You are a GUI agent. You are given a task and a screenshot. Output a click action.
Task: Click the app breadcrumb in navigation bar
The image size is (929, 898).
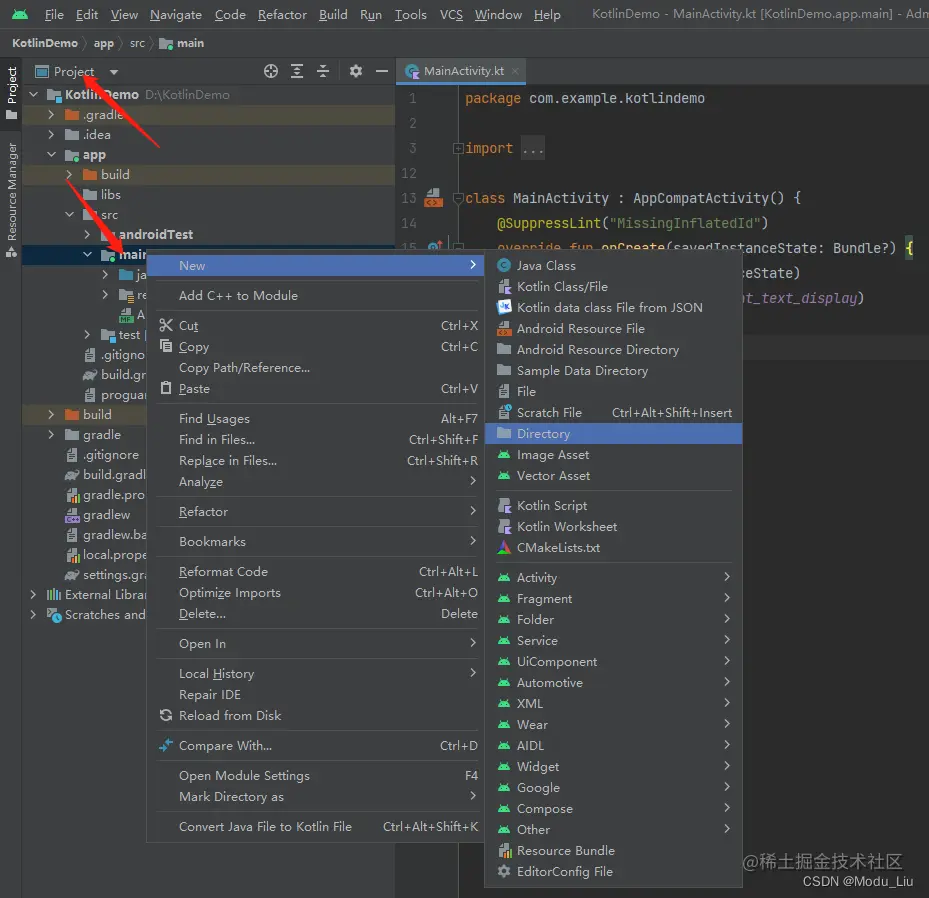click(104, 43)
